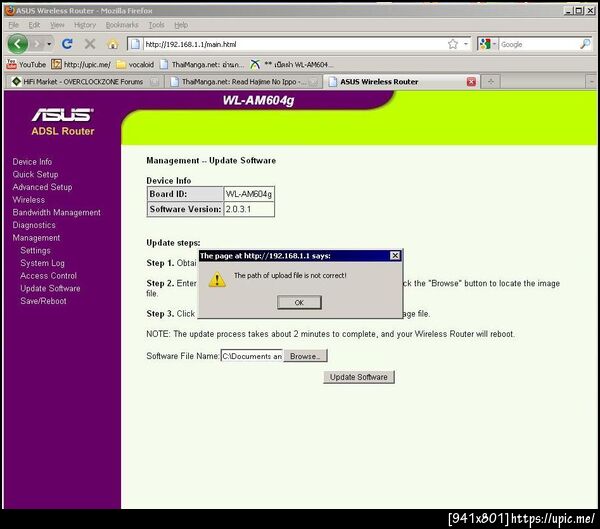Go to Home via house icon
Viewport: 600px width, 529px height.
point(112,44)
